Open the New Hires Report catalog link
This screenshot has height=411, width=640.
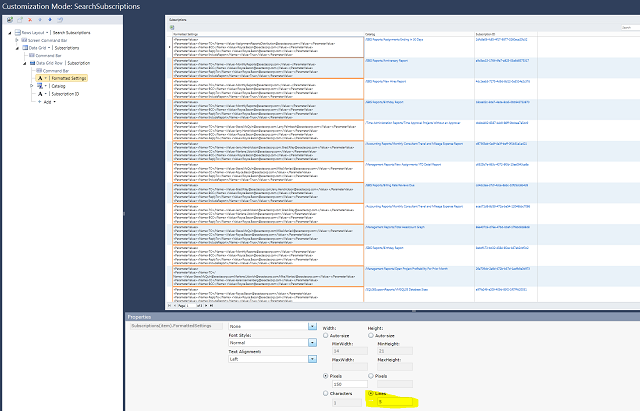tap(386, 81)
